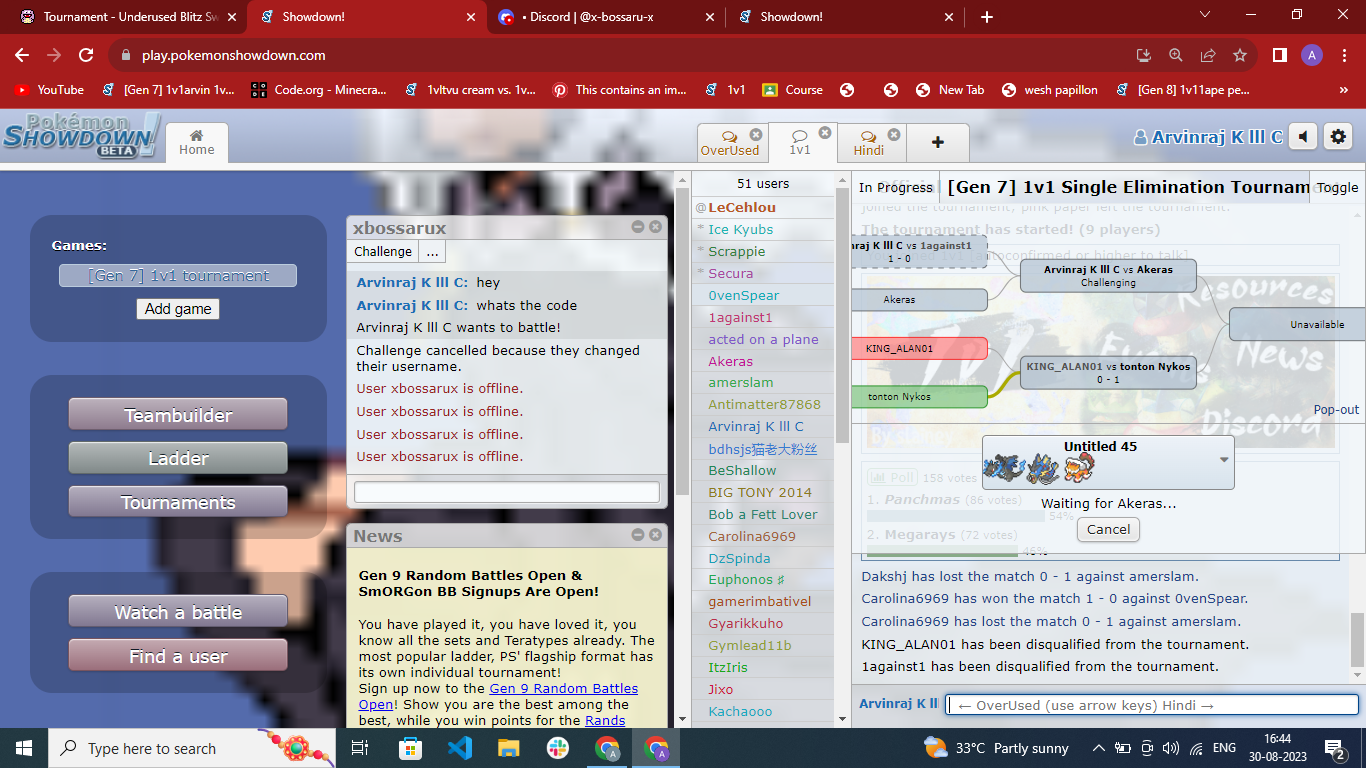The width and height of the screenshot is (1366, 768).
Task: Click the Teambuilder button
Action: 178,415
